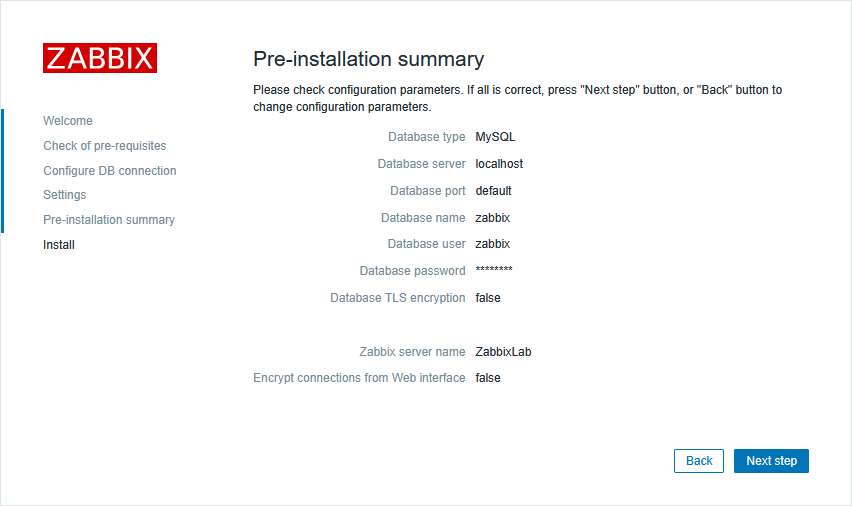Click the Pre-installation summary heading
Image resolution: width=852 pixels, height=506 pixels.
point(368,59)
